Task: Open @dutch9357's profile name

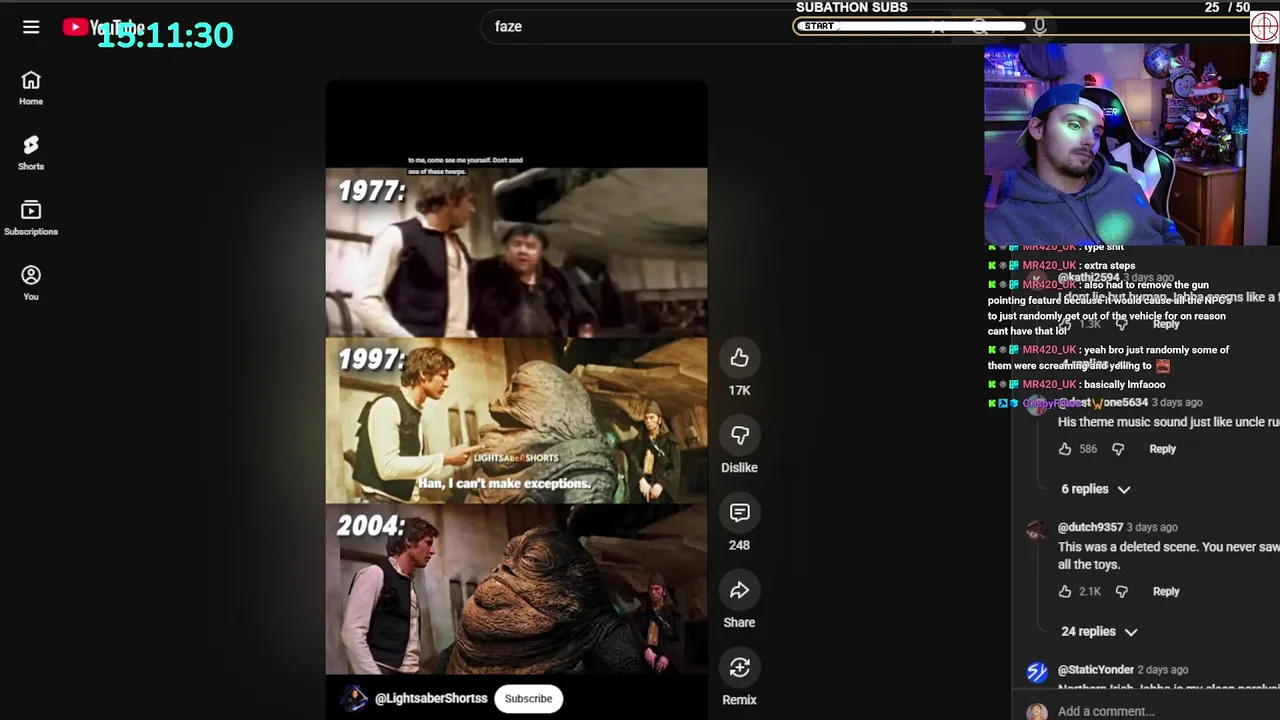Action: coord(1090,527)
